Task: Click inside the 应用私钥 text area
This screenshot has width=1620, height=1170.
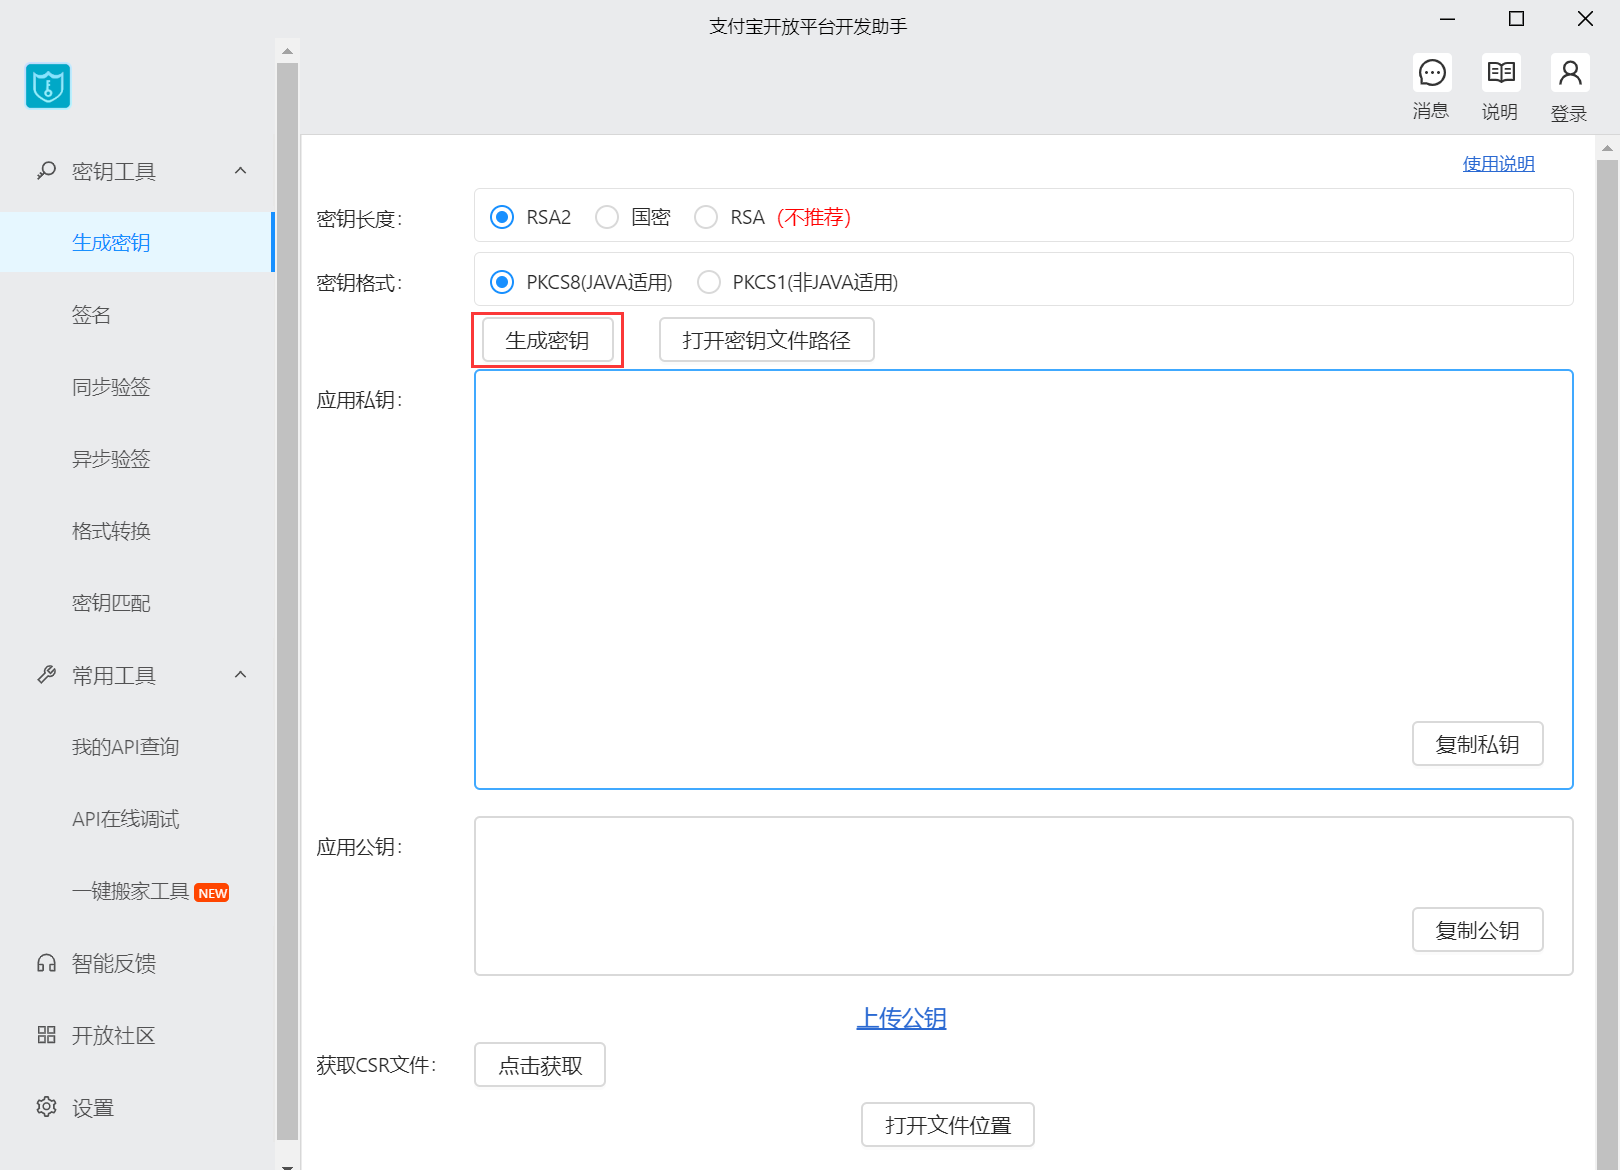Action: (x=1023, y=579)
